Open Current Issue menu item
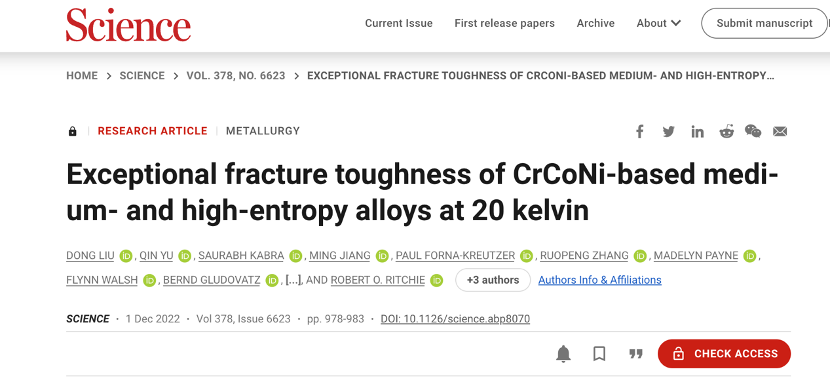The height and width of the screenshot is (386, 830). tap(399, 23)
